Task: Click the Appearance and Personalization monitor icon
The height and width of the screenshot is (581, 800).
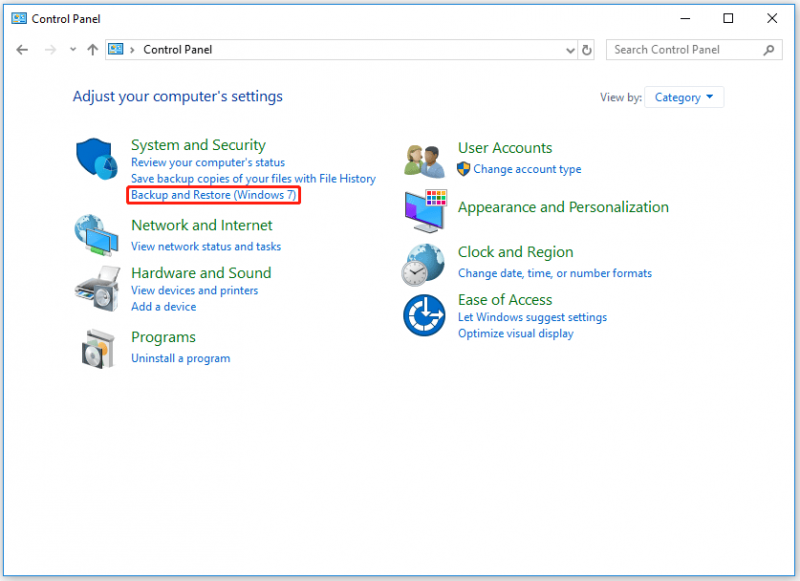Action: (x=426, y=211)
